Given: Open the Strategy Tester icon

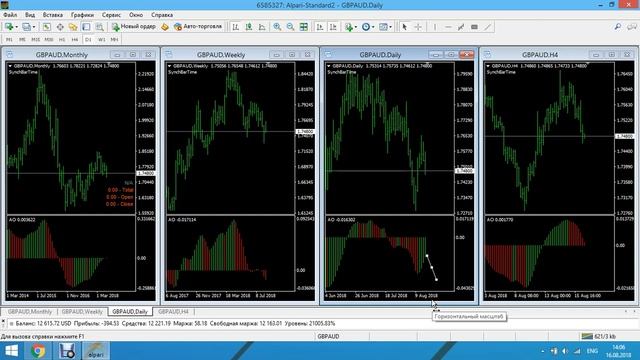Looking at the screenshot, I should (99, 27).
